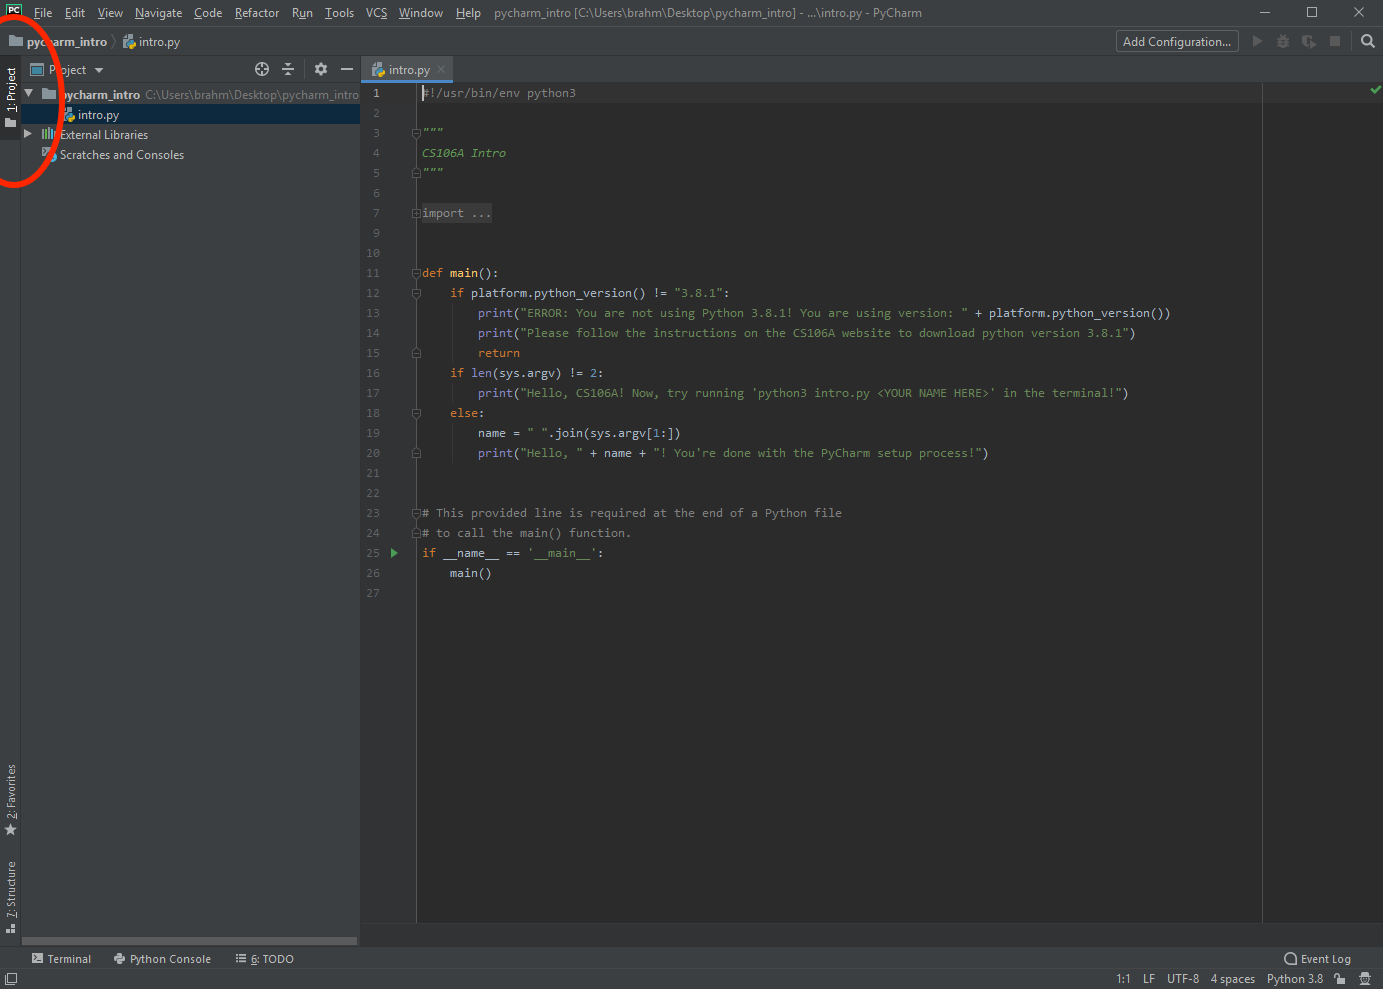Click Python 3.8 interpreter in status bar
The width and height of the screenshot is (1383, 989).
click(1294, 978)
